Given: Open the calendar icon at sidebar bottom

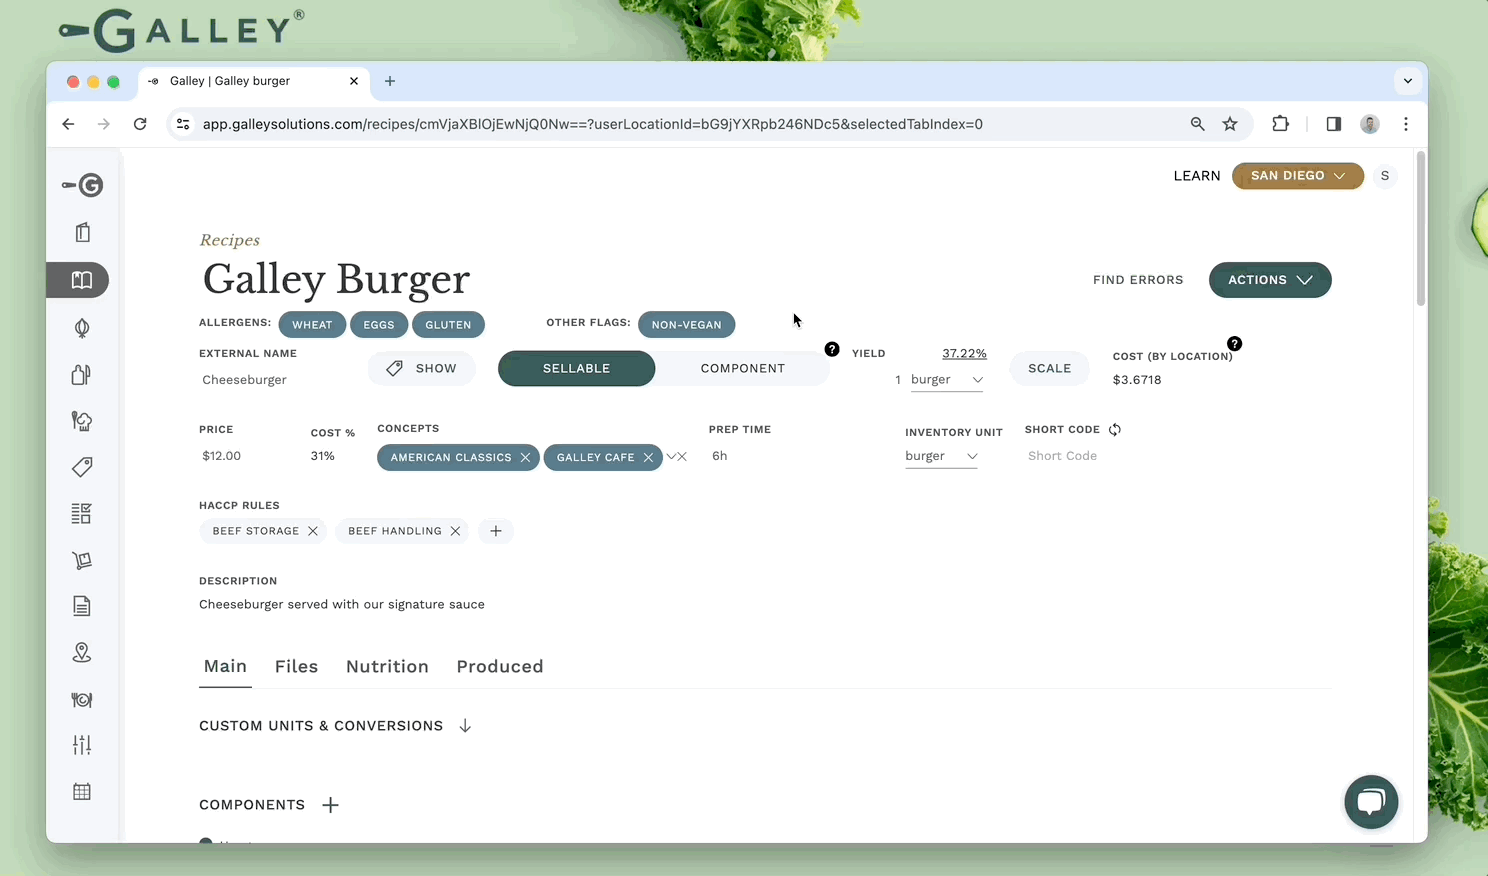Looking at the screenshot, I should click(81, 791).
